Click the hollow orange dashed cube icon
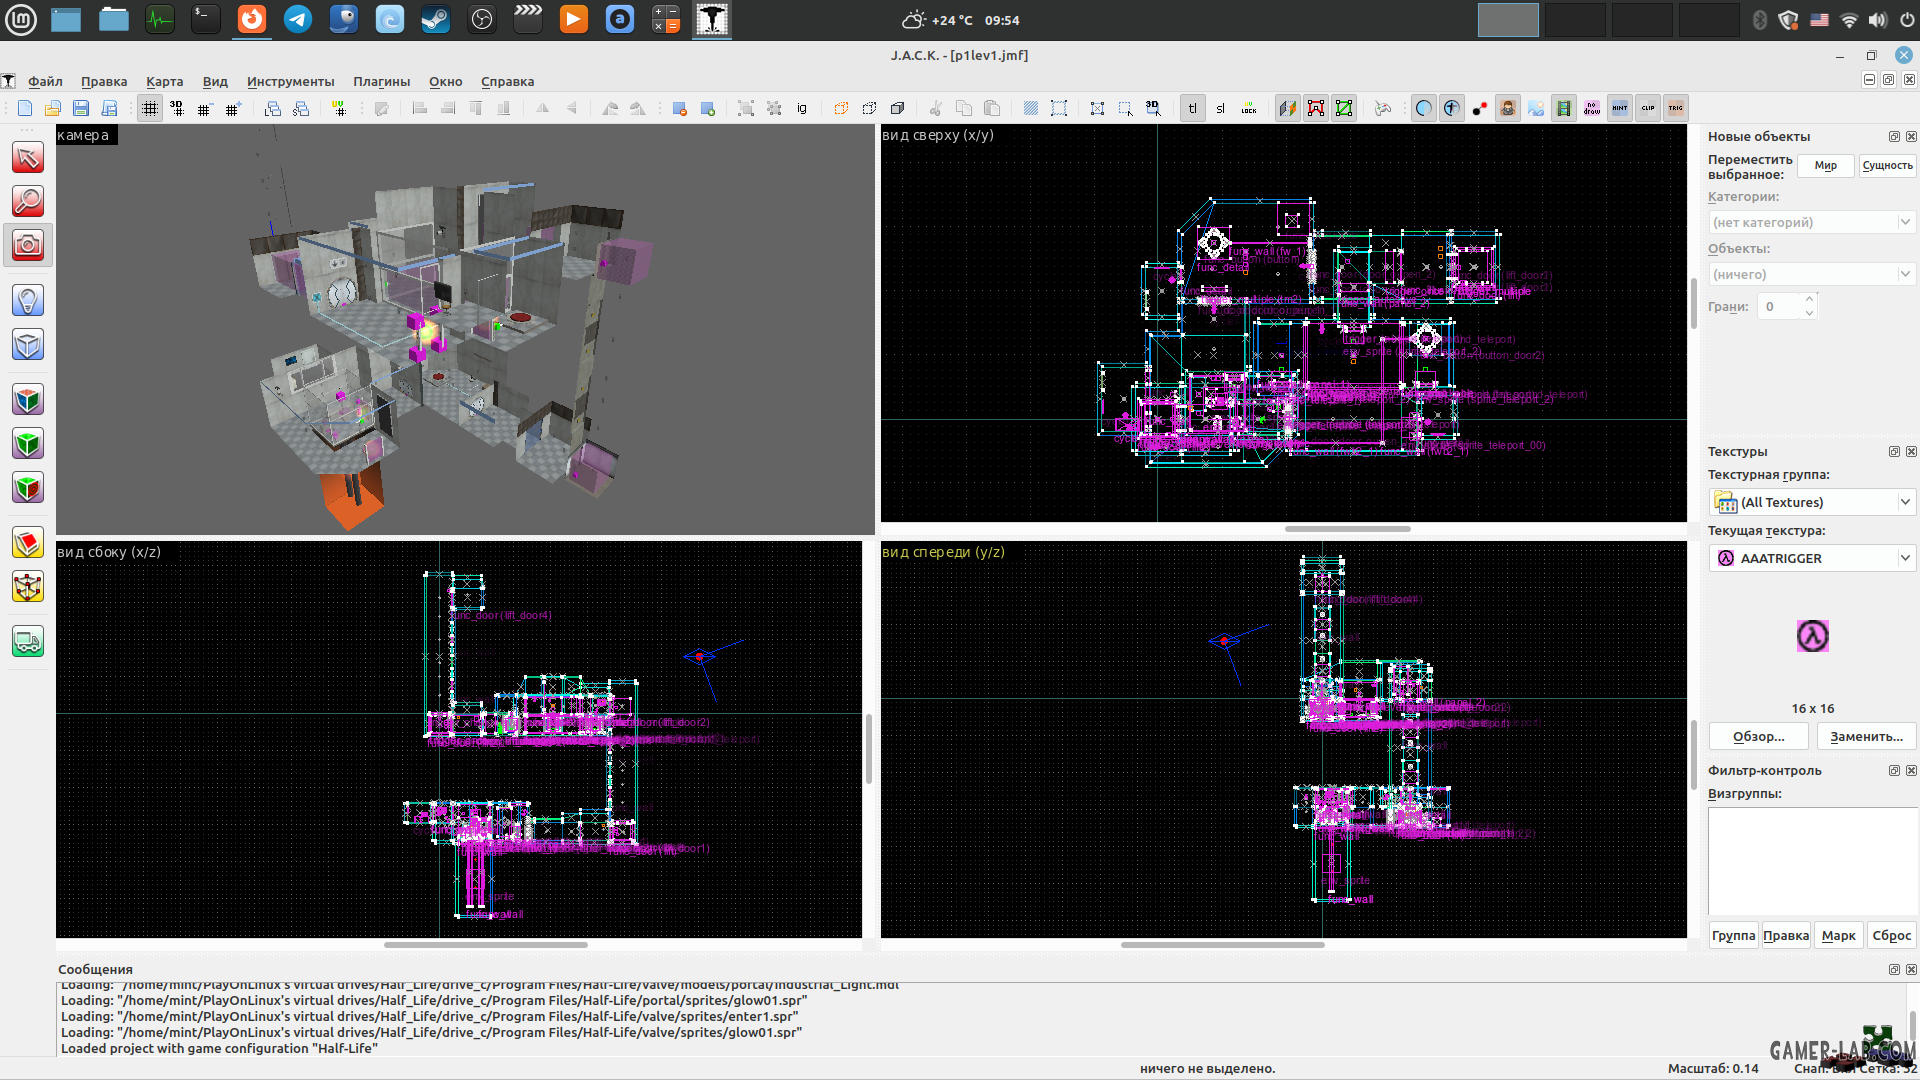The image size is (1920, 1080). point(841,108)
